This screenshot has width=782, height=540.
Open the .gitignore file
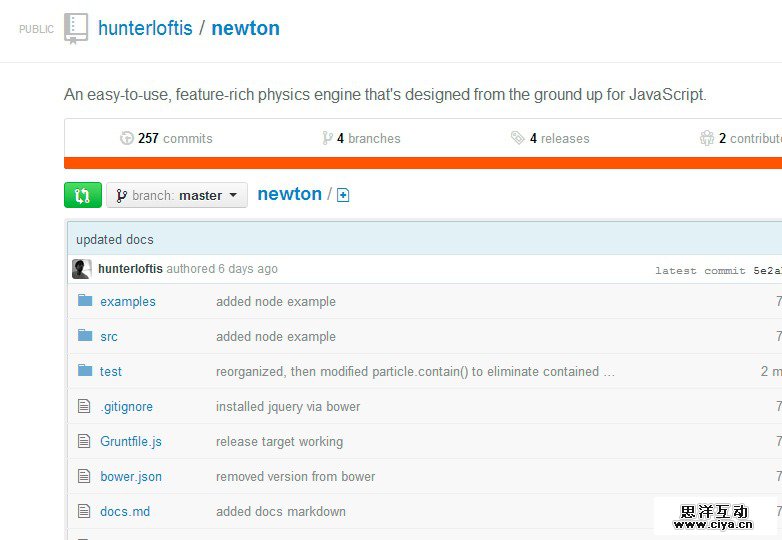[x=127, y=407]
